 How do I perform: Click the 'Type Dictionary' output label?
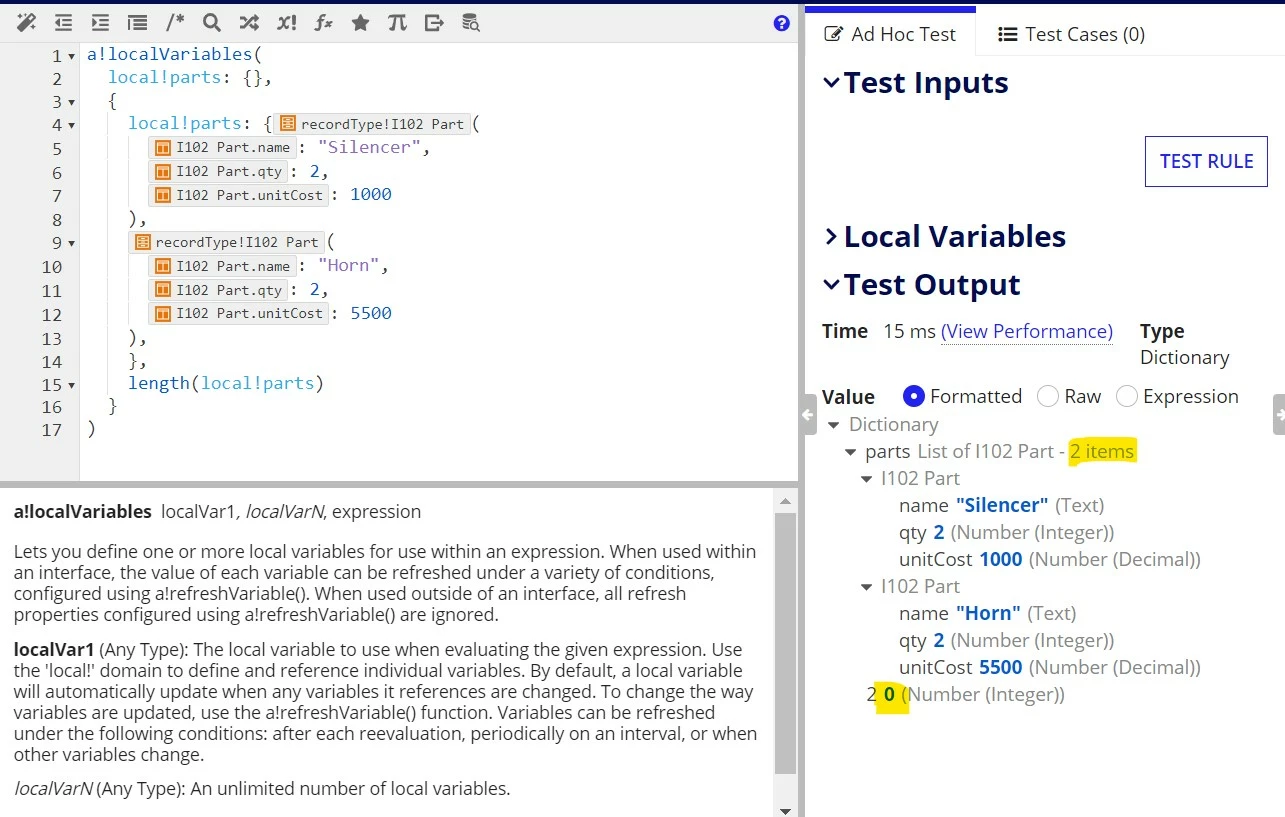1184,344
